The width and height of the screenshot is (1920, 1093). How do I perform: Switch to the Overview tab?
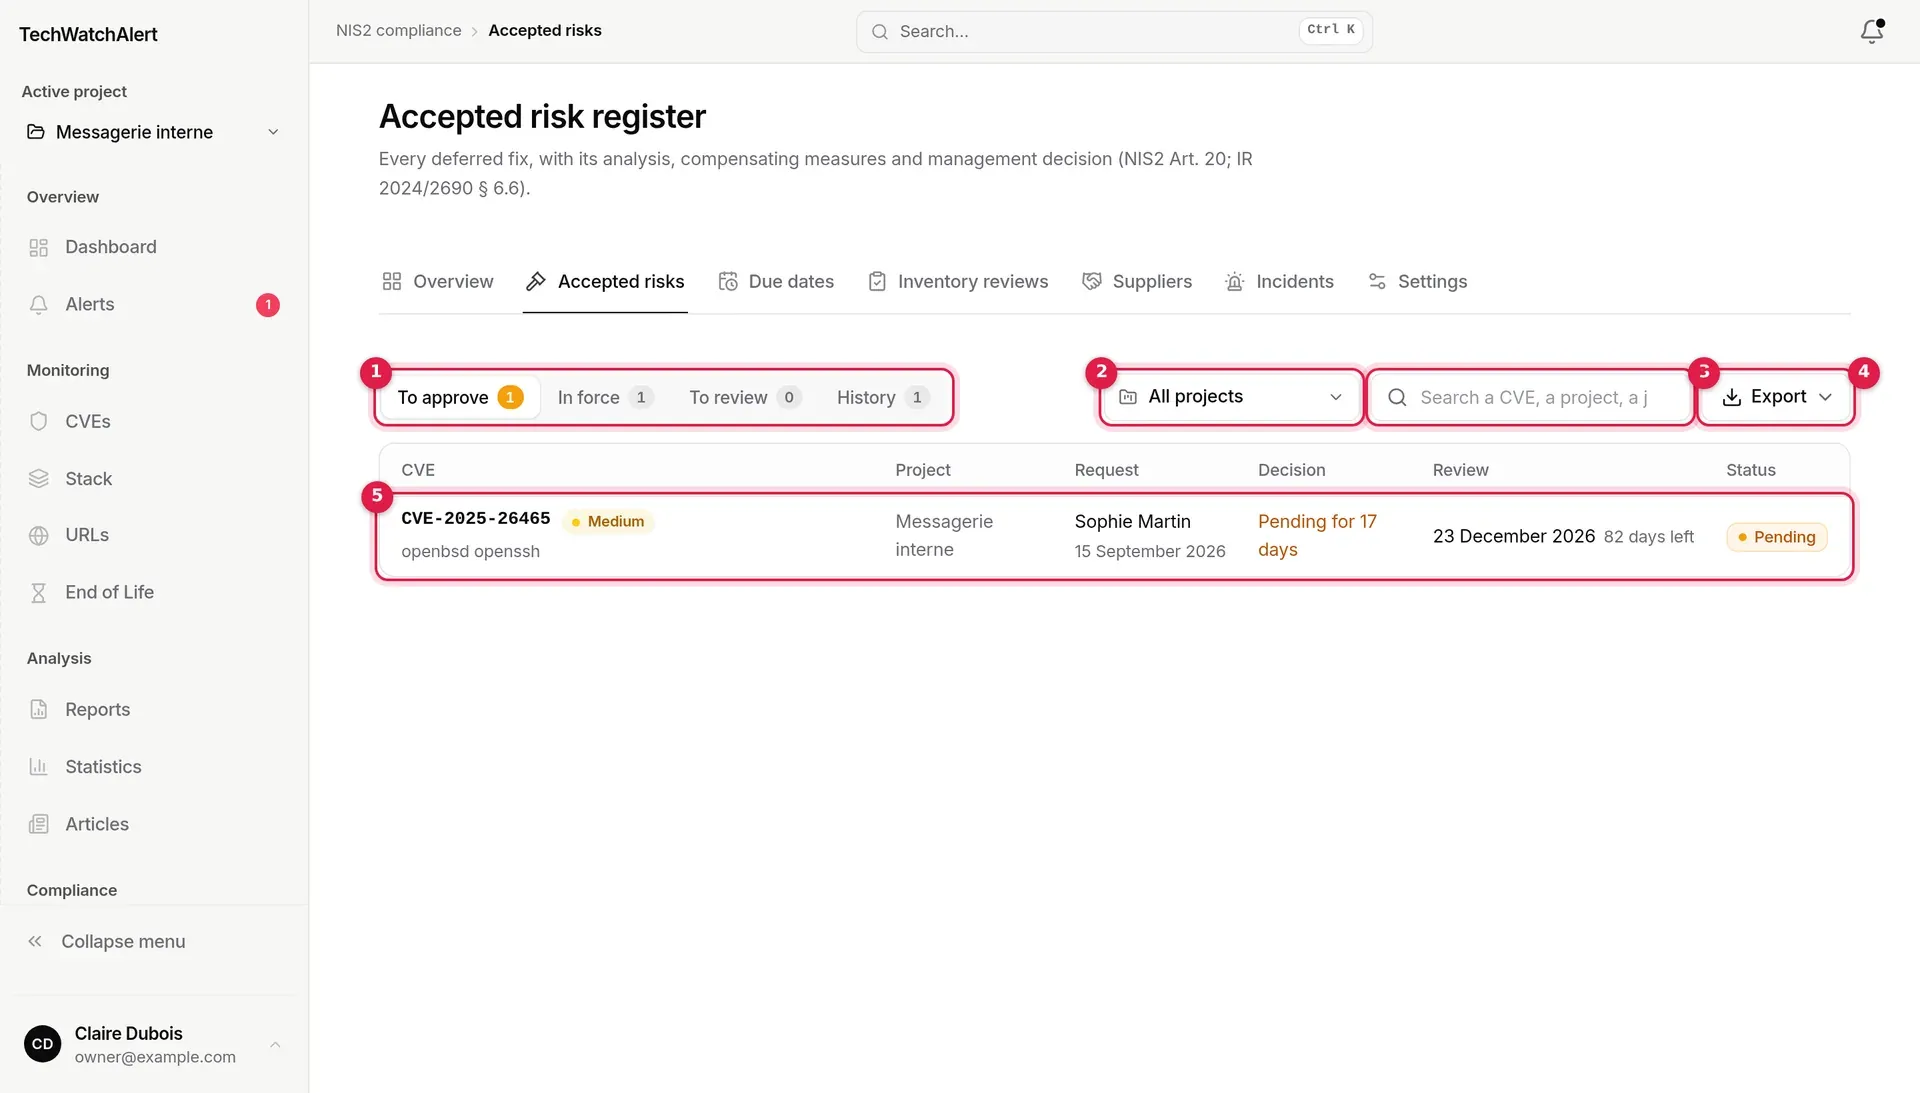coord(438,282)
